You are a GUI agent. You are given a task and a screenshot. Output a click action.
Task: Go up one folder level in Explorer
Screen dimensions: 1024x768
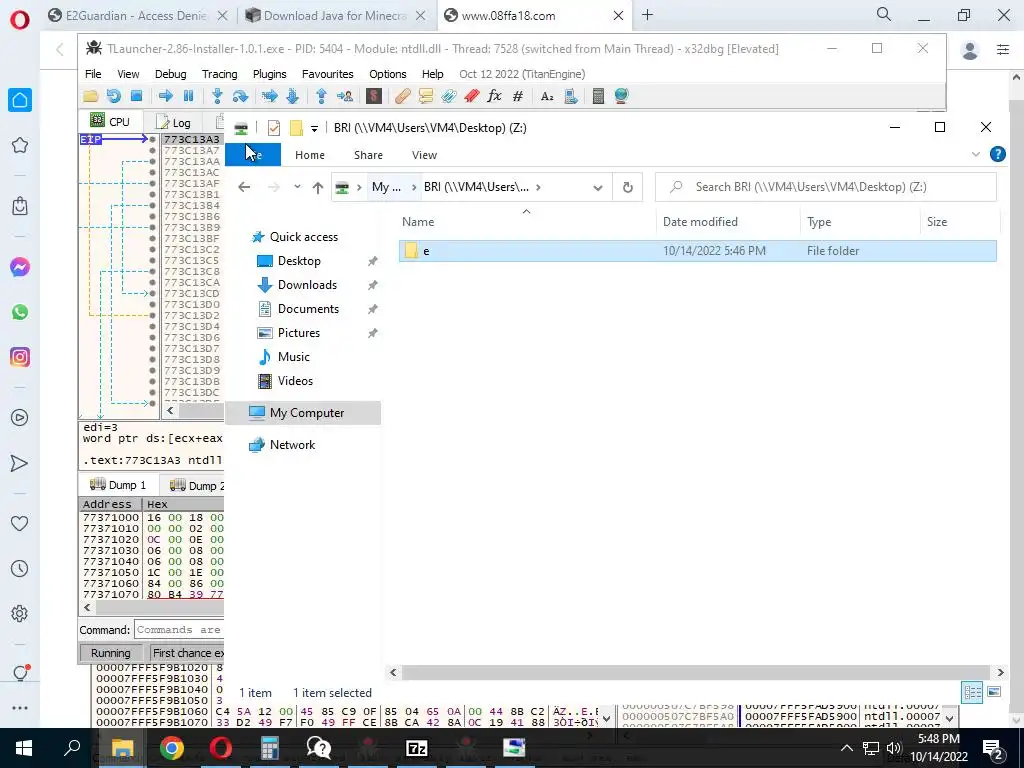point(318,187)
